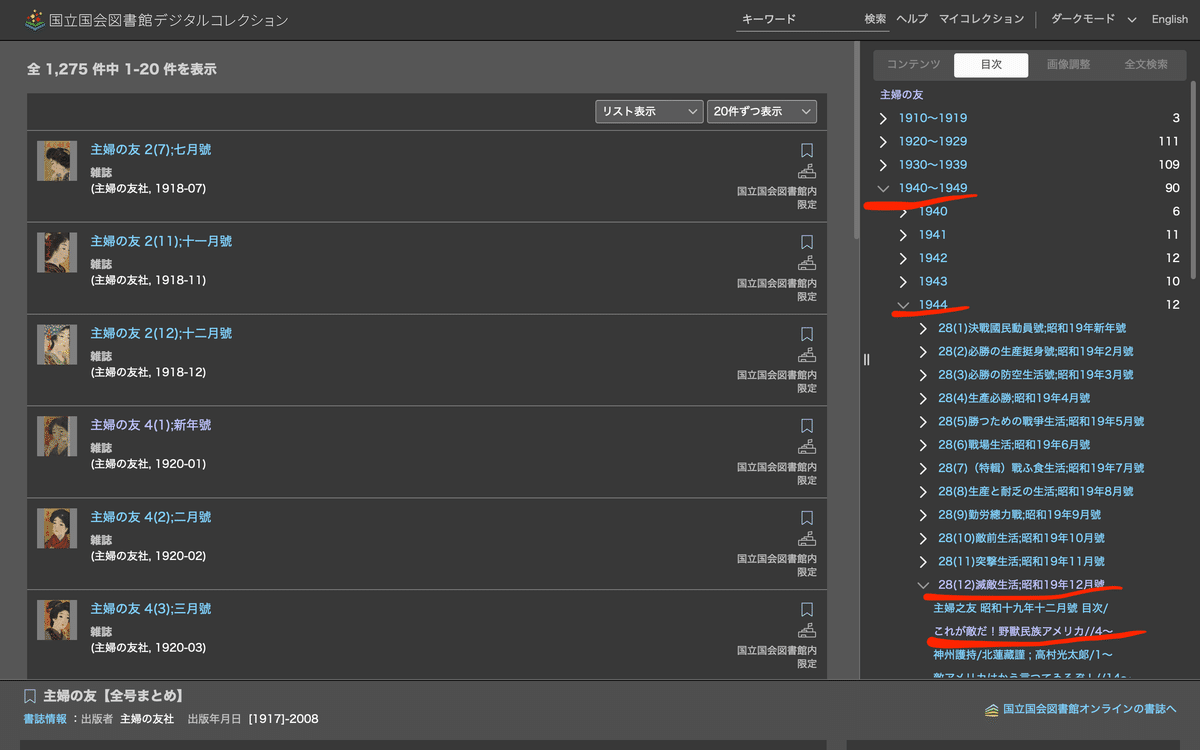Bookmark the 主婦の友 4(3);三月號 entry

[x=807, y=610]
